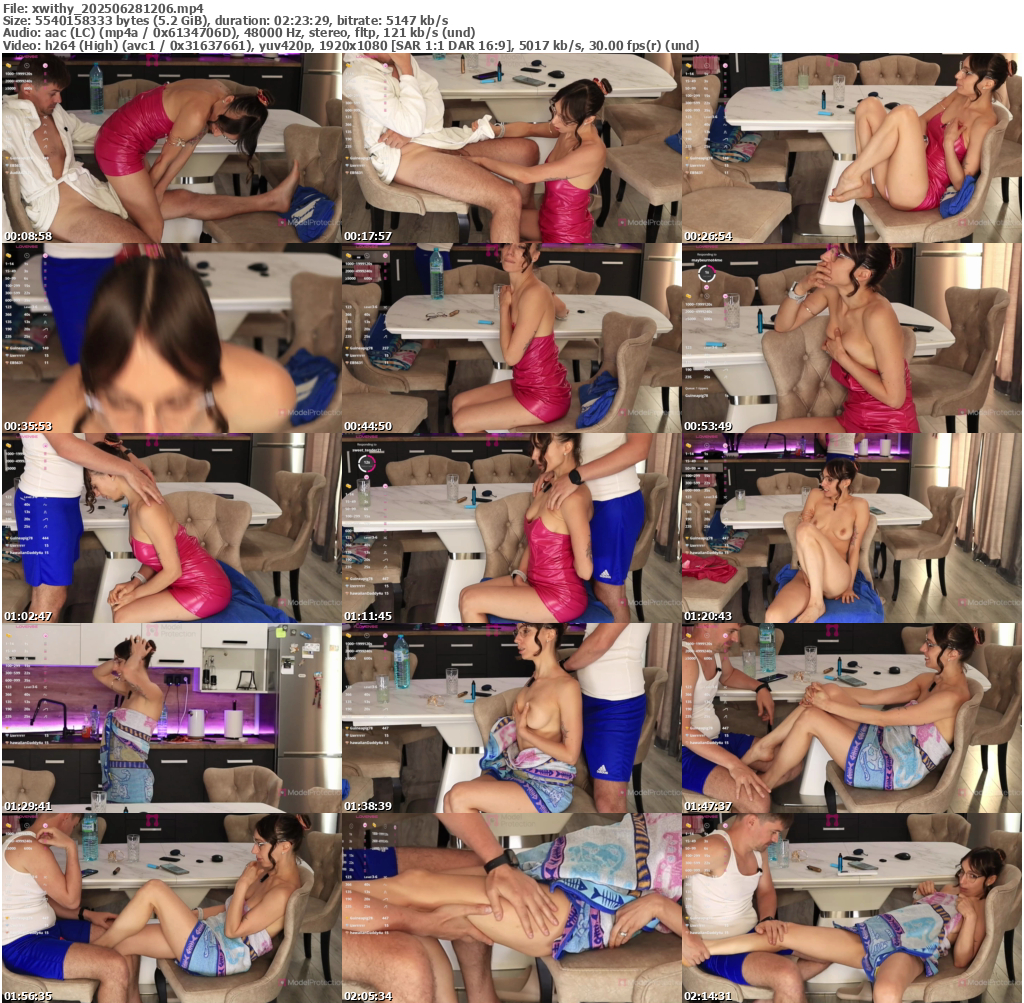
Task: Open the thumbnail at 00:26:54
Action: pos(851,148)
